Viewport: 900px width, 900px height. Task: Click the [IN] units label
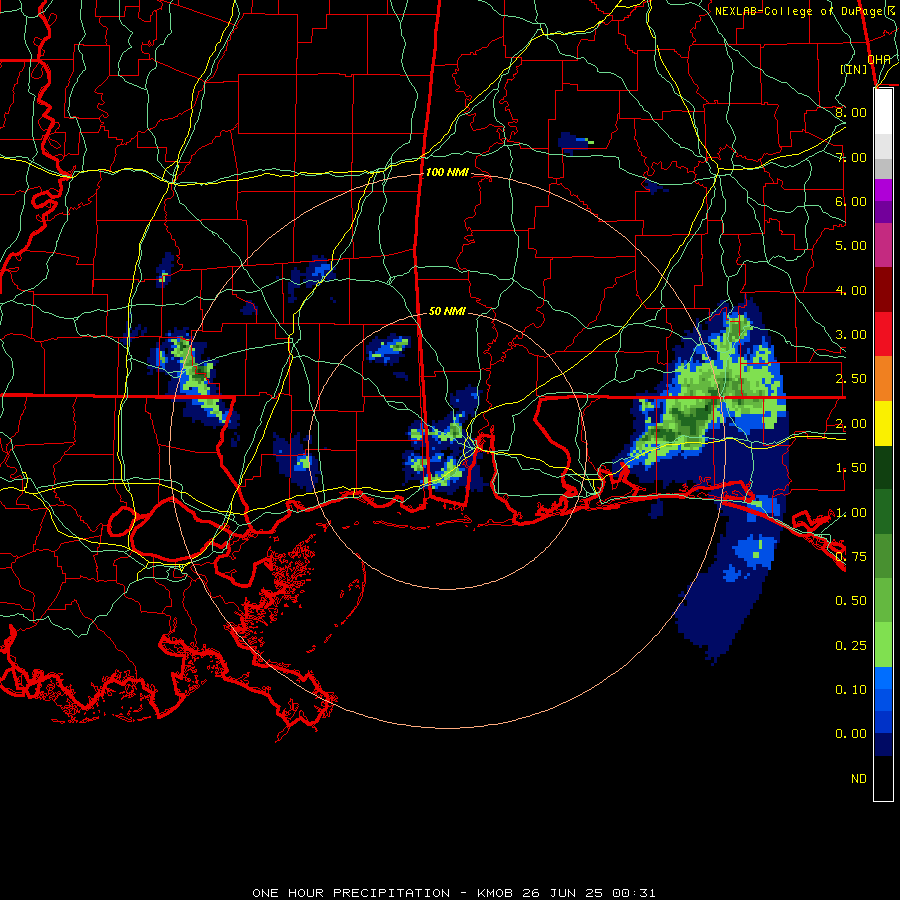click(x=854, y=69)
